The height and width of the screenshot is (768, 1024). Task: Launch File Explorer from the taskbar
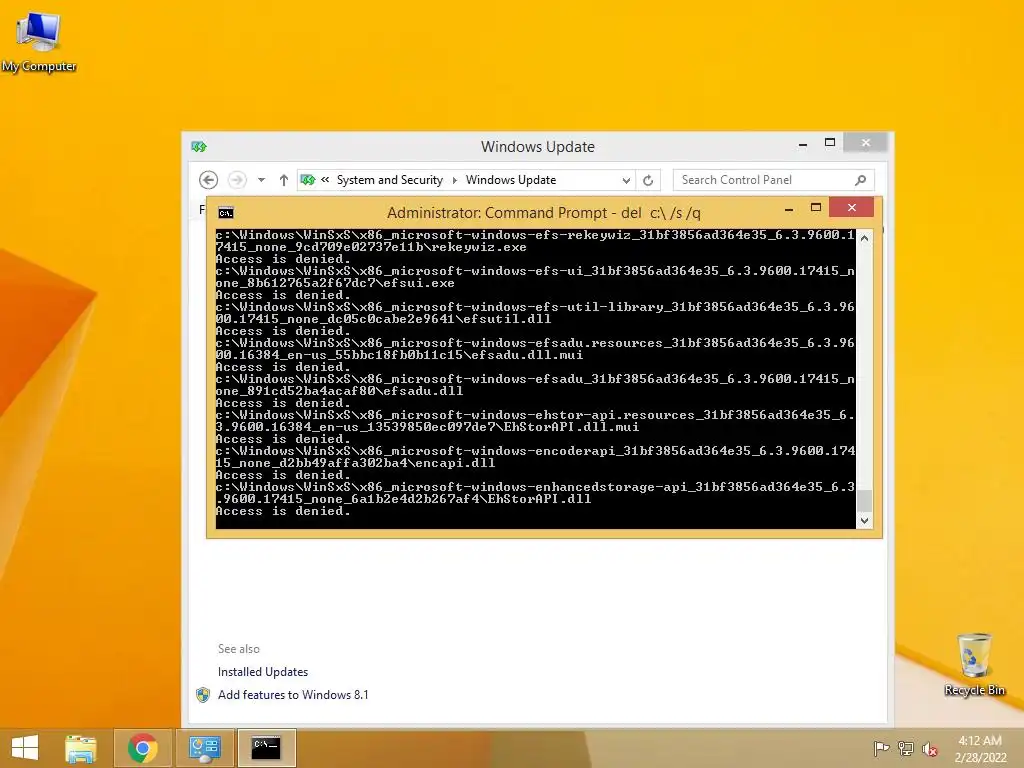coord(81,748)
